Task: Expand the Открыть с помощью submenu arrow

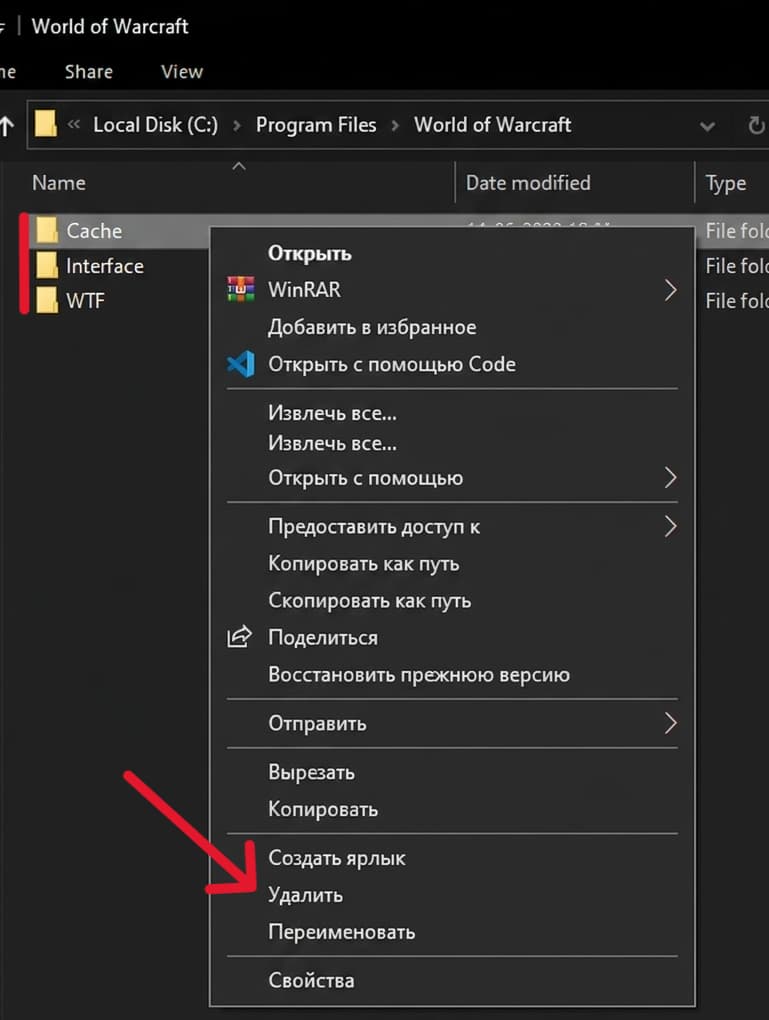Action: click(x=671, y=477)
